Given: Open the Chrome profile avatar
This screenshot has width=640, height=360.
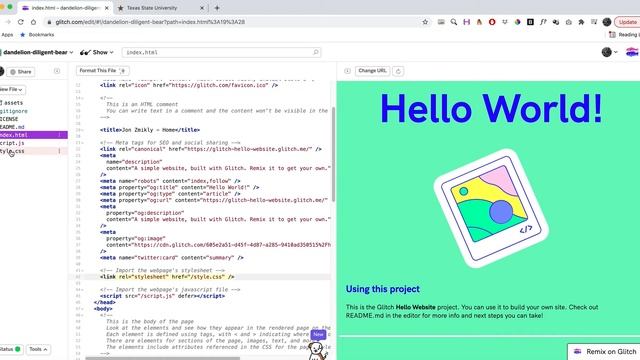Looking at the screenshot, I should 607,22.
